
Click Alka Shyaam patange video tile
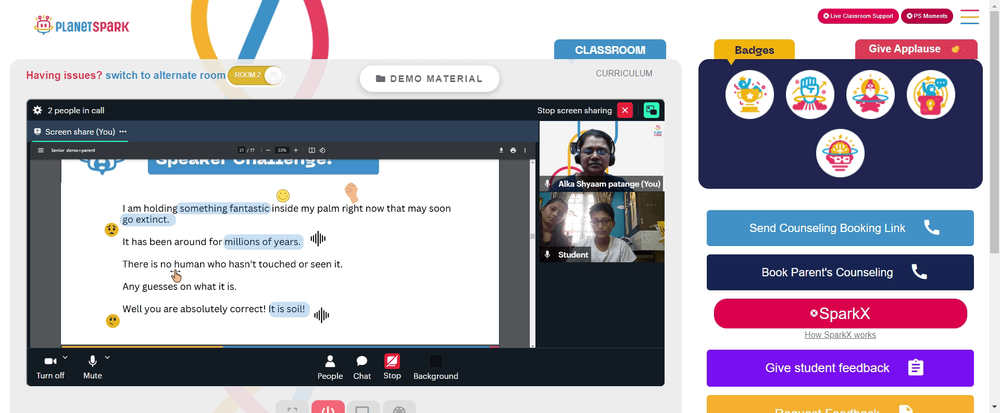click(601, 156)
